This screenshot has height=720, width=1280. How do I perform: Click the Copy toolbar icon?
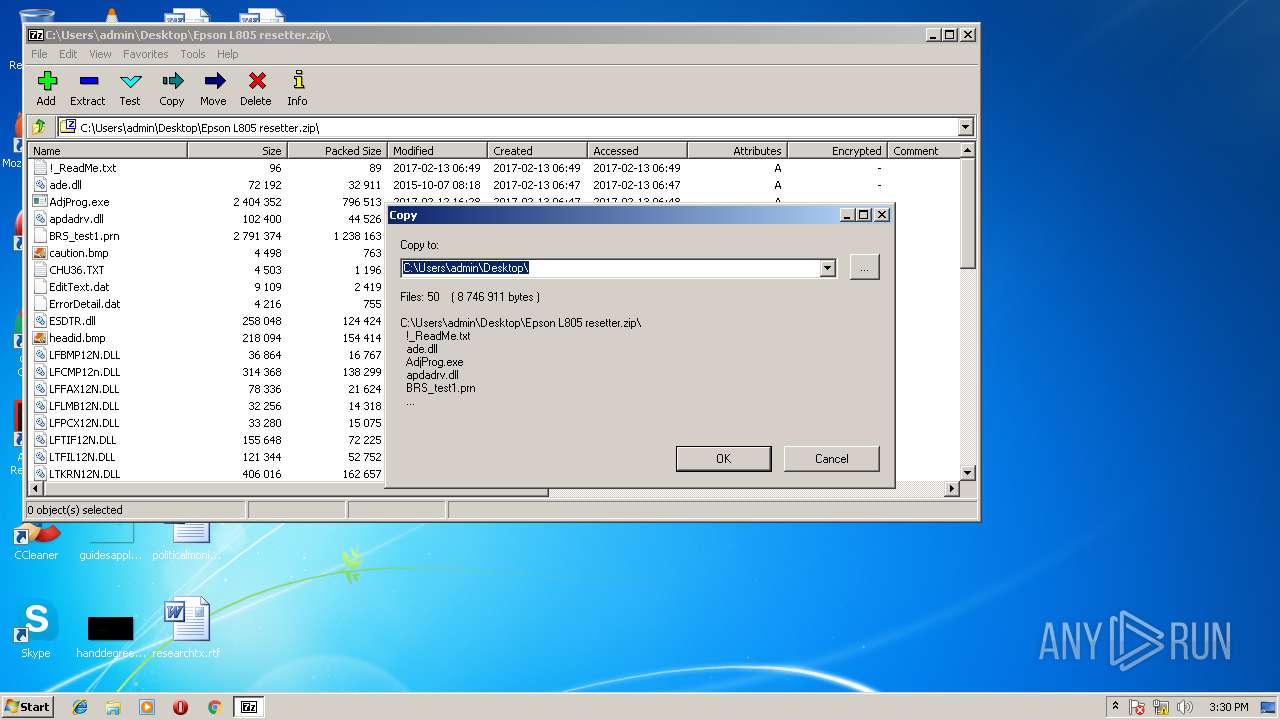tap(172, 88)
